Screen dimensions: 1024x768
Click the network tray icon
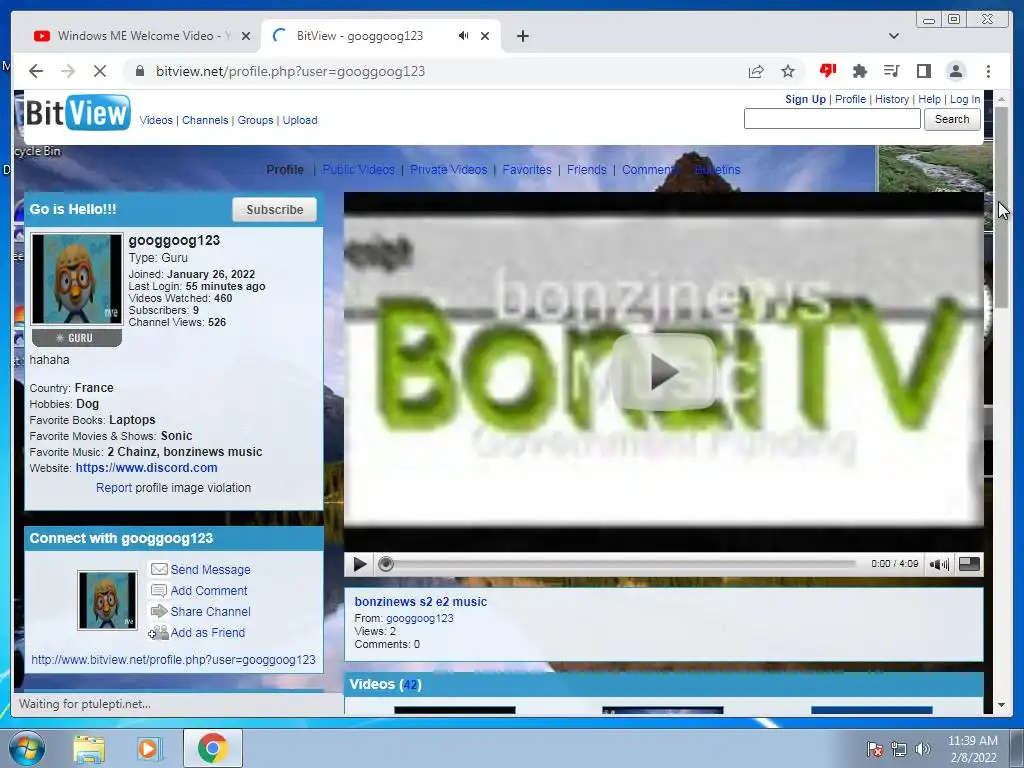coord(899,749)
